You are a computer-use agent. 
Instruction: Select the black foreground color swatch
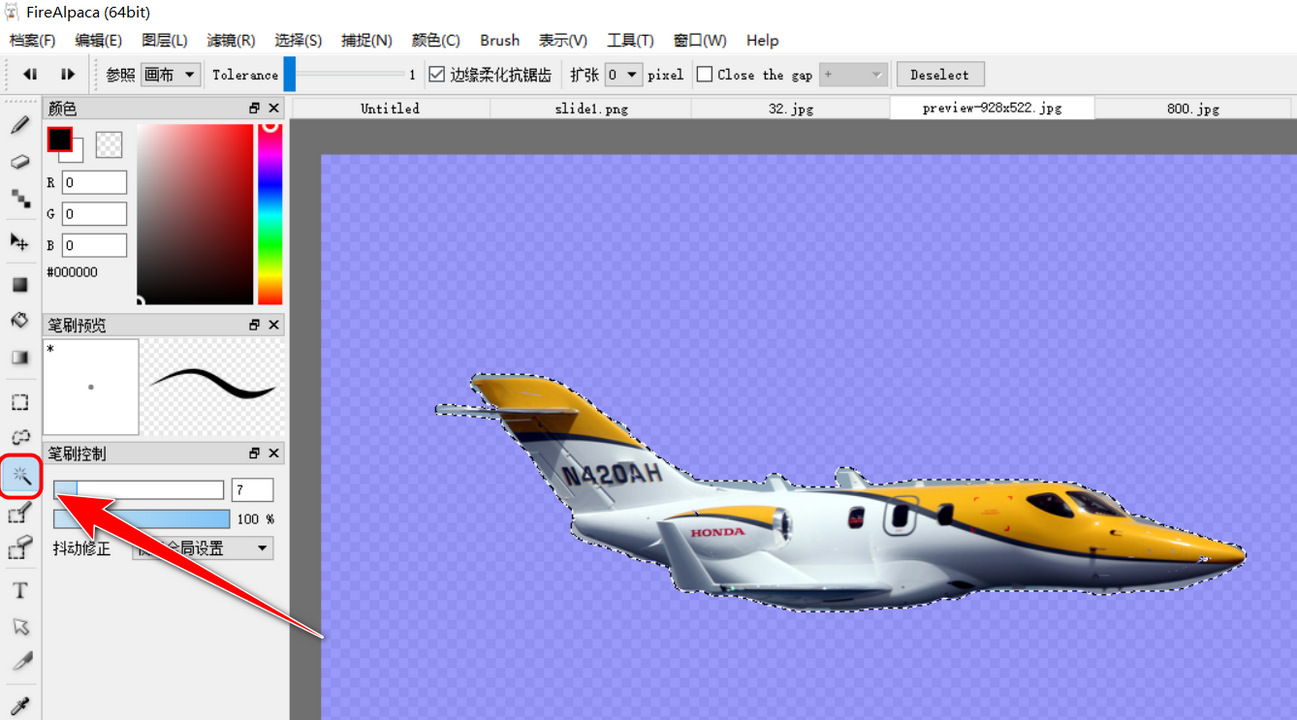click(x=60, y=140)
